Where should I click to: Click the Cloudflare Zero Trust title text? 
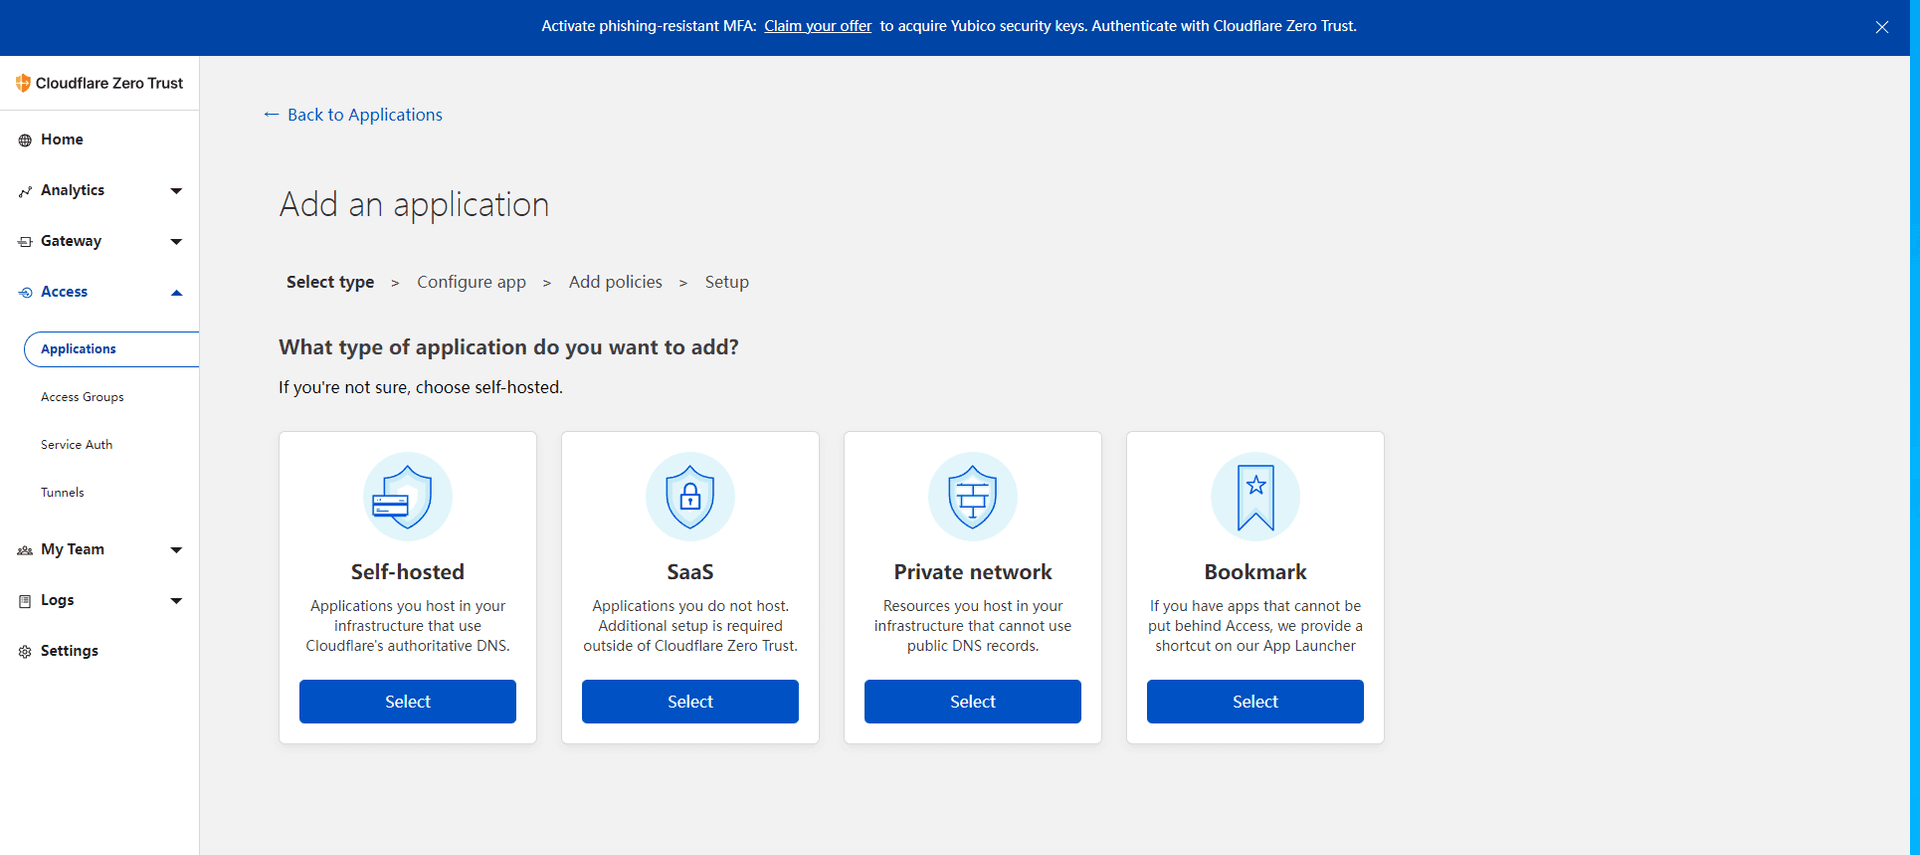click(x=109, y=83)
